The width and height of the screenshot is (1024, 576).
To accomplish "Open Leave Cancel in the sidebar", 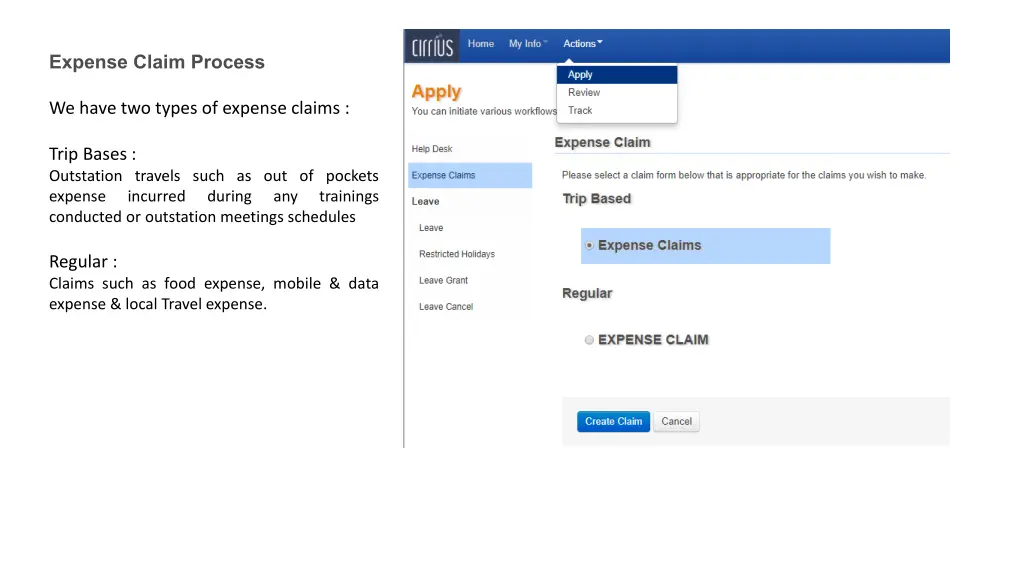I will point(446,307).
